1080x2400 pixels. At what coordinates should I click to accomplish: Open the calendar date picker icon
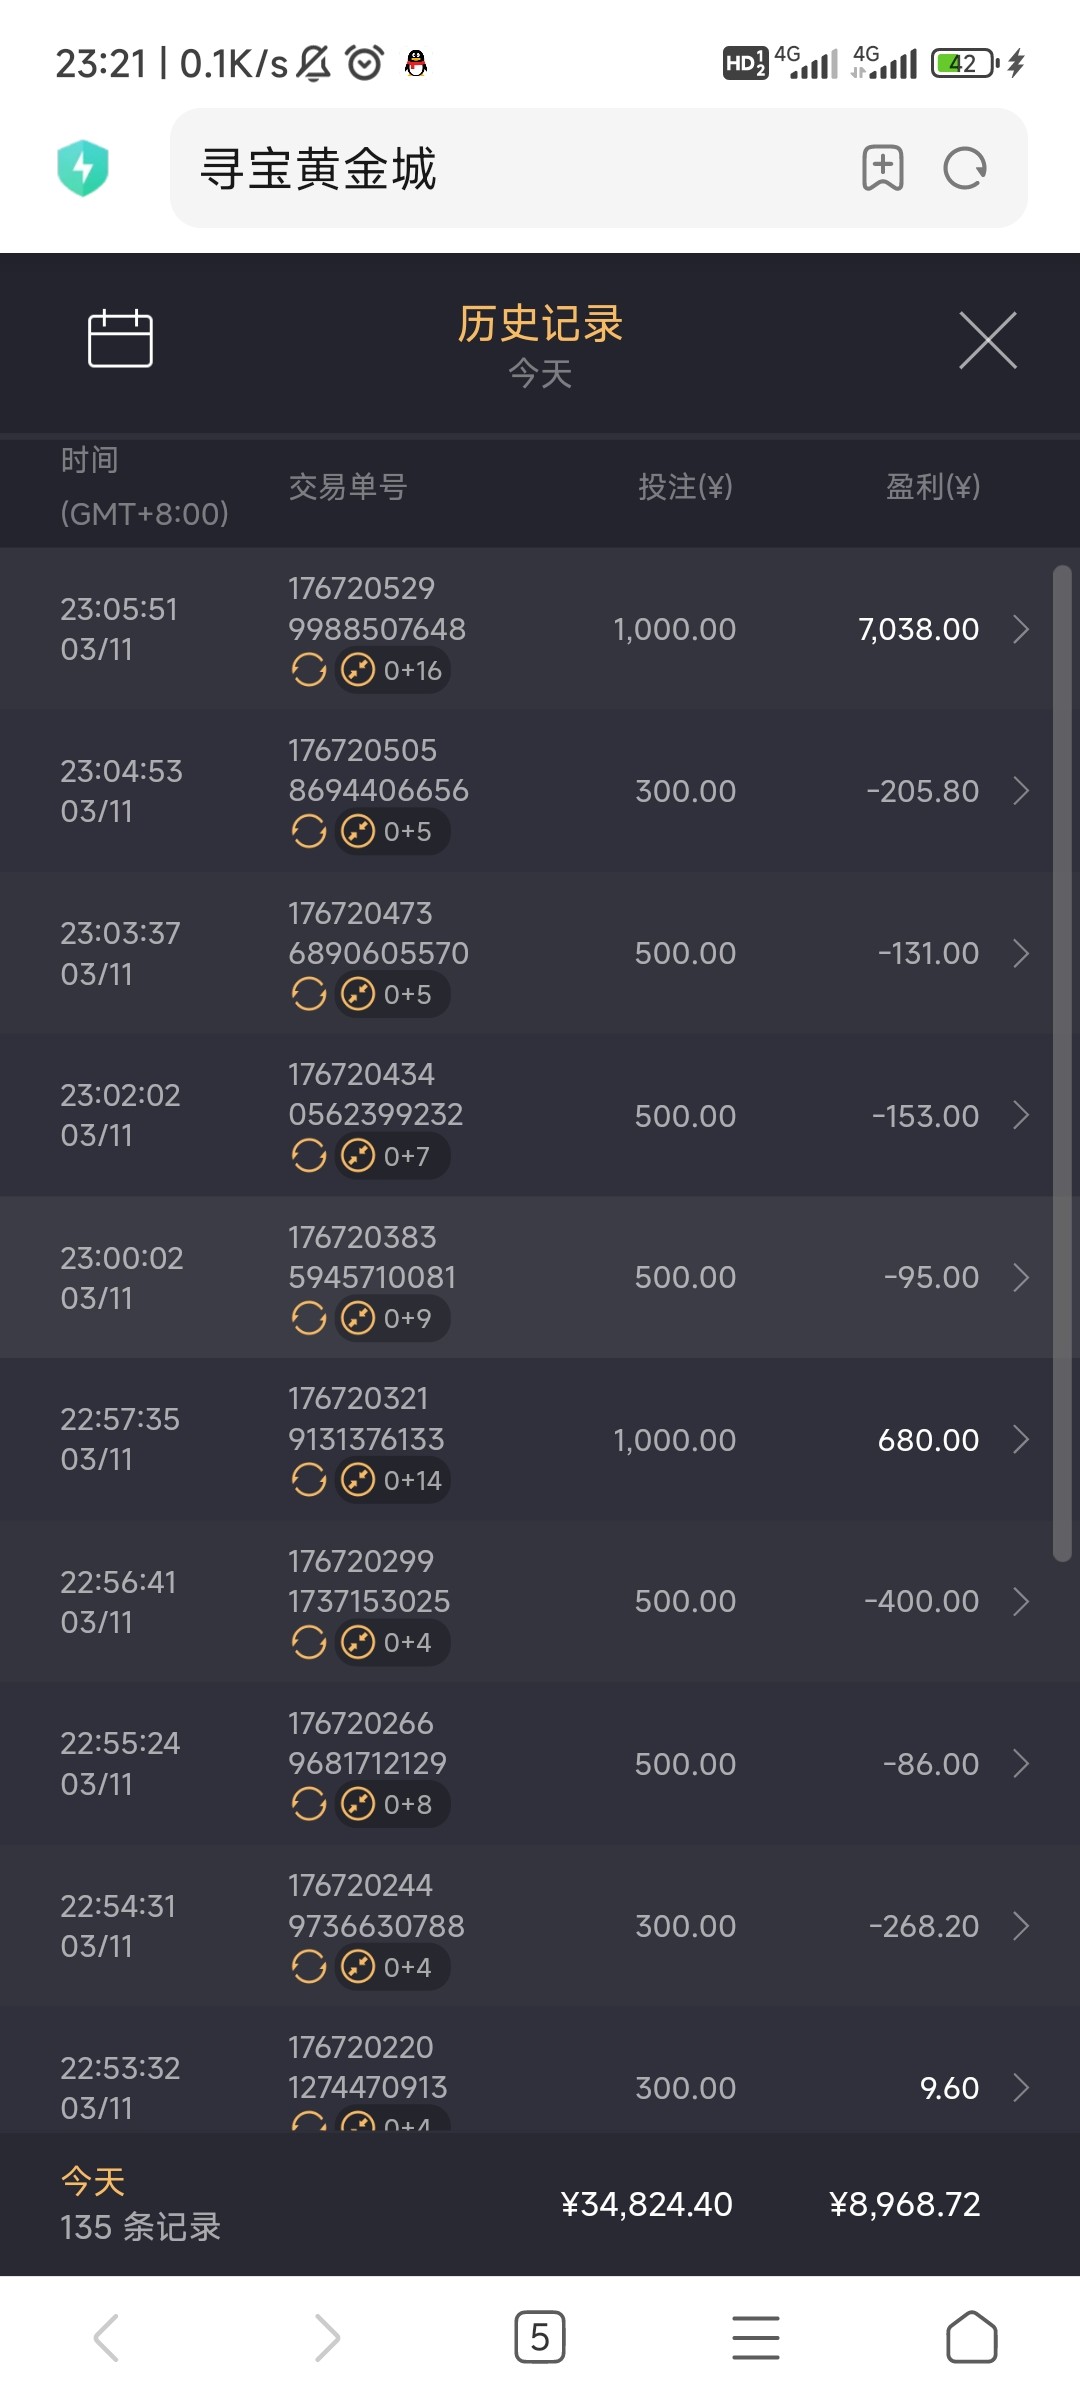(120, 339)
